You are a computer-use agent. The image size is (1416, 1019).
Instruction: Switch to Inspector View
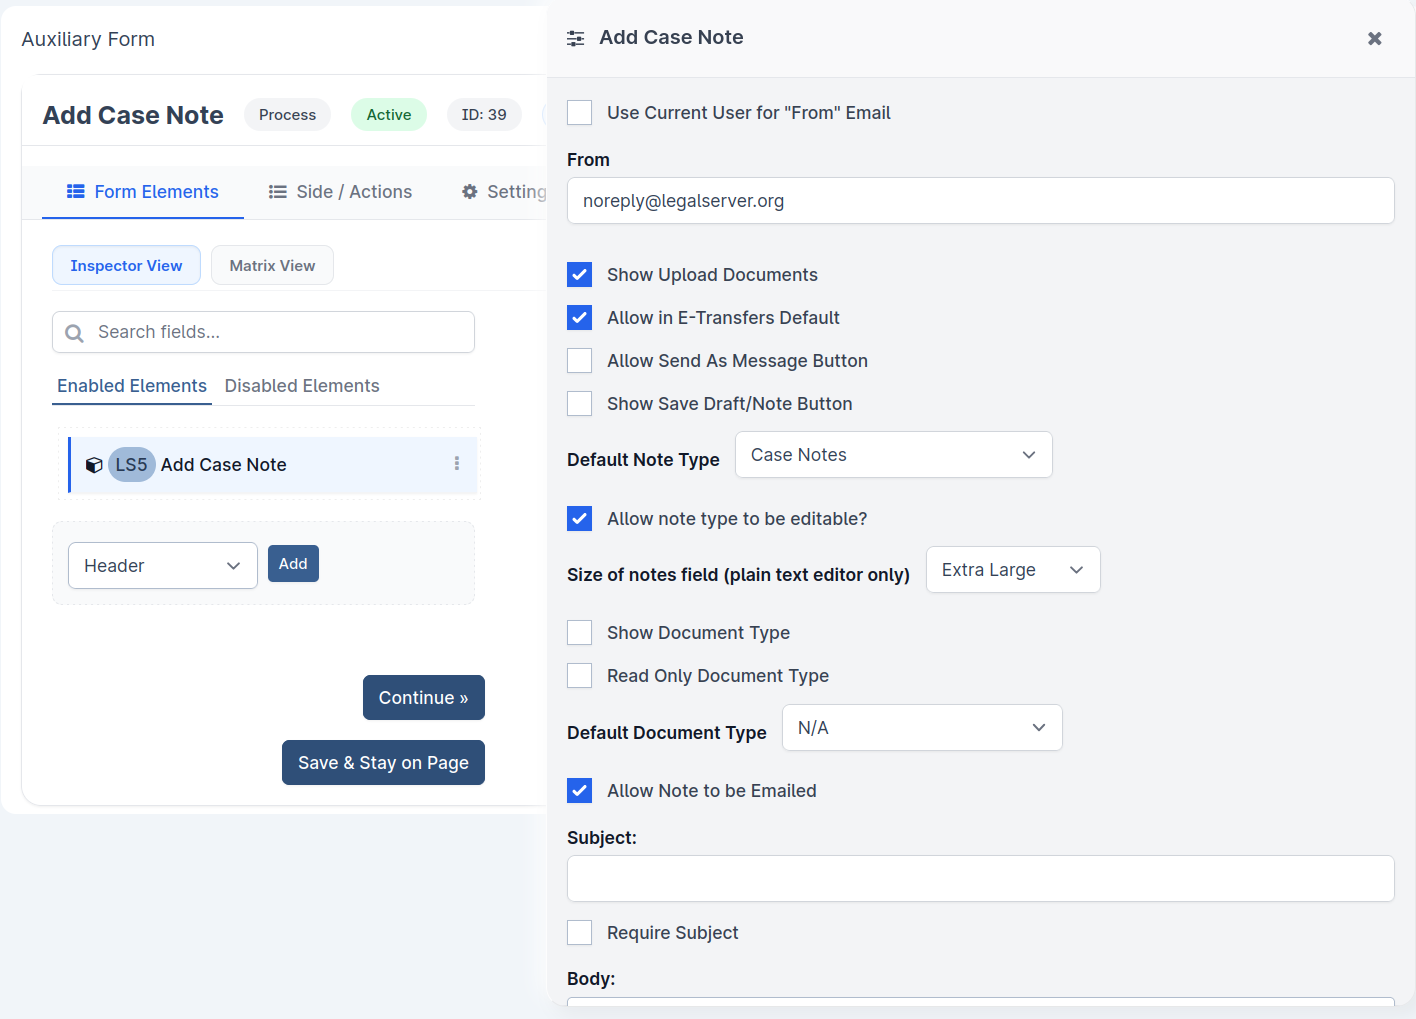(126, 265)
